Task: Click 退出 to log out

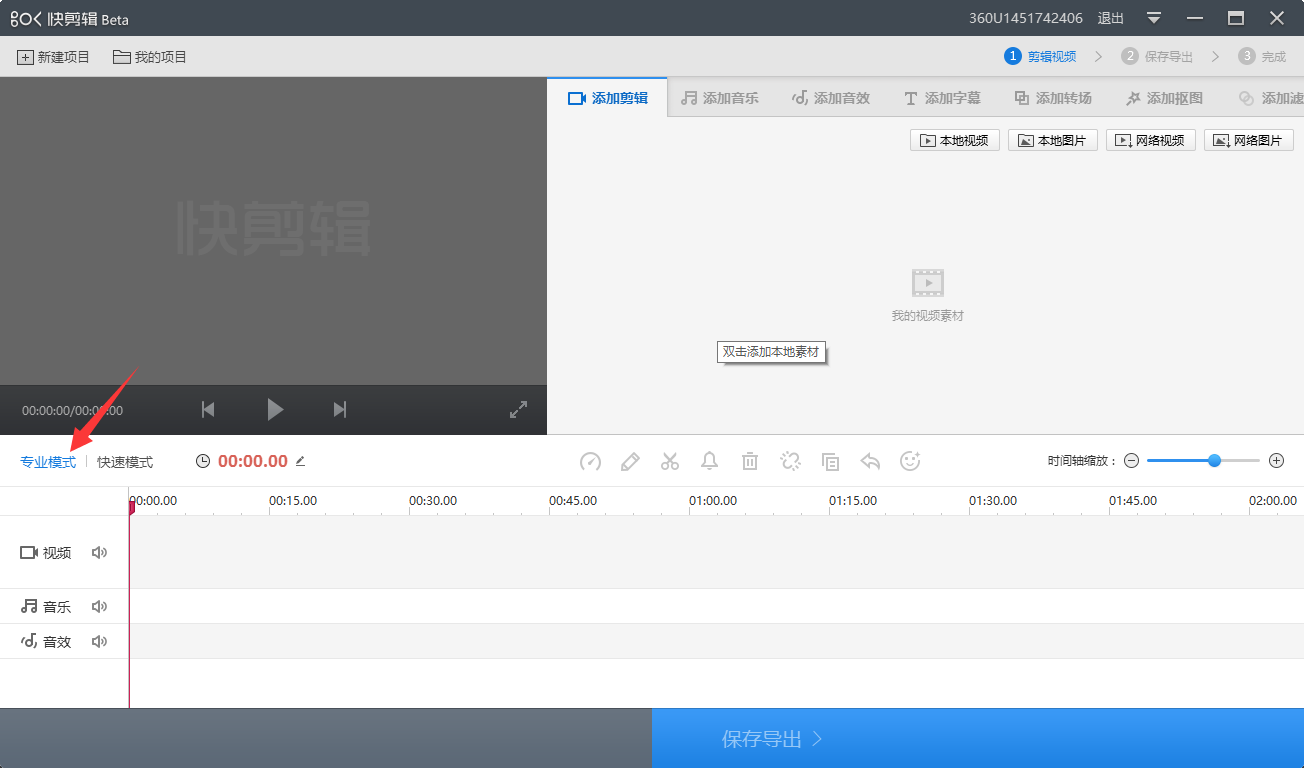Action: (1111, 18)
